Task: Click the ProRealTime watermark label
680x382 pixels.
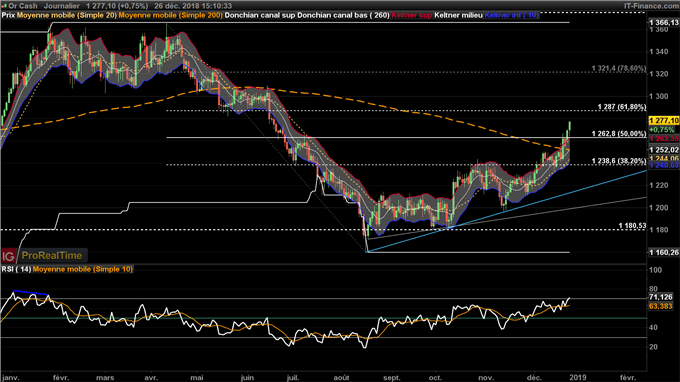Action: tap(52, 256)
